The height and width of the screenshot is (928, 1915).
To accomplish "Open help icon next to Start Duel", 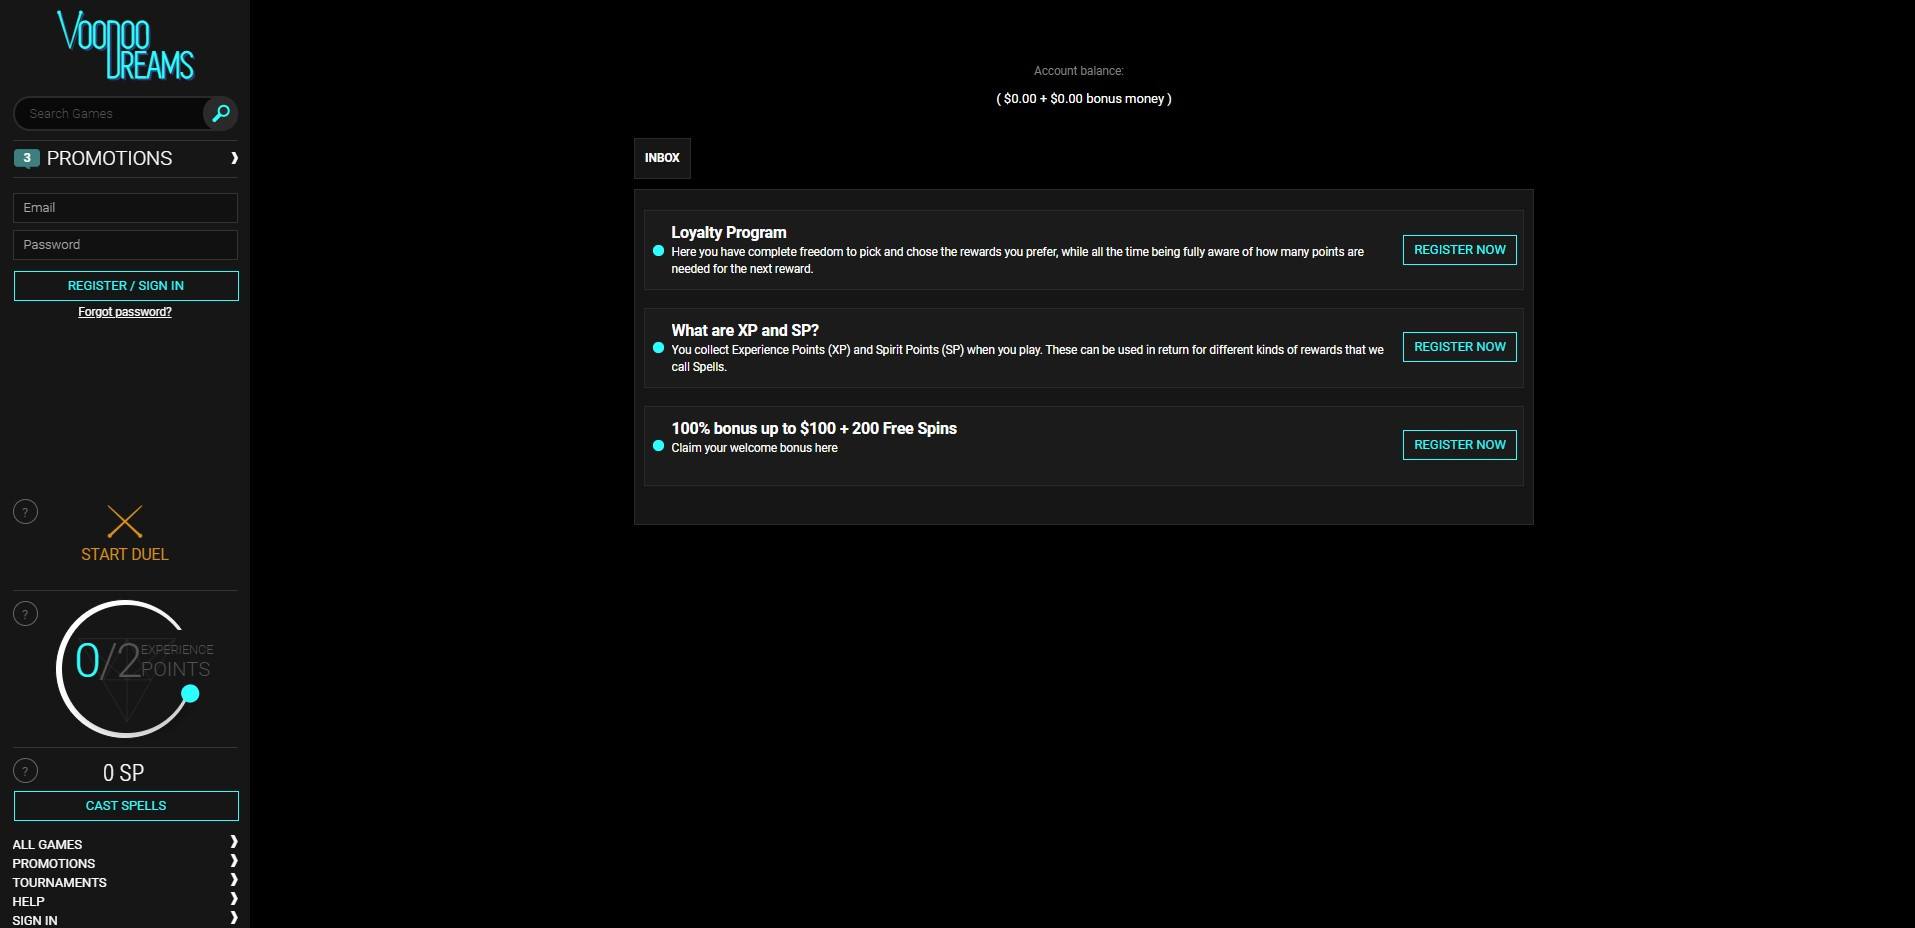I will pyautogui.click(x=25, y=512).
